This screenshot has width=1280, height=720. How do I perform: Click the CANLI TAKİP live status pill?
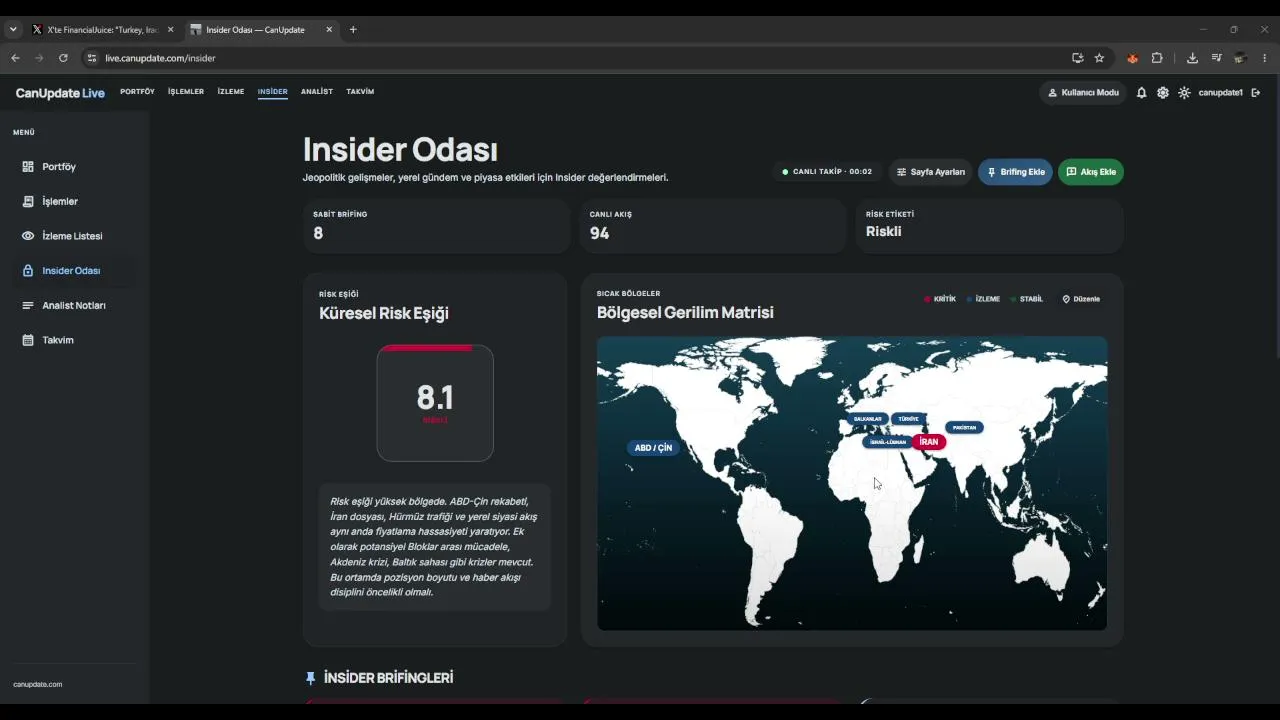coord(827,172)
